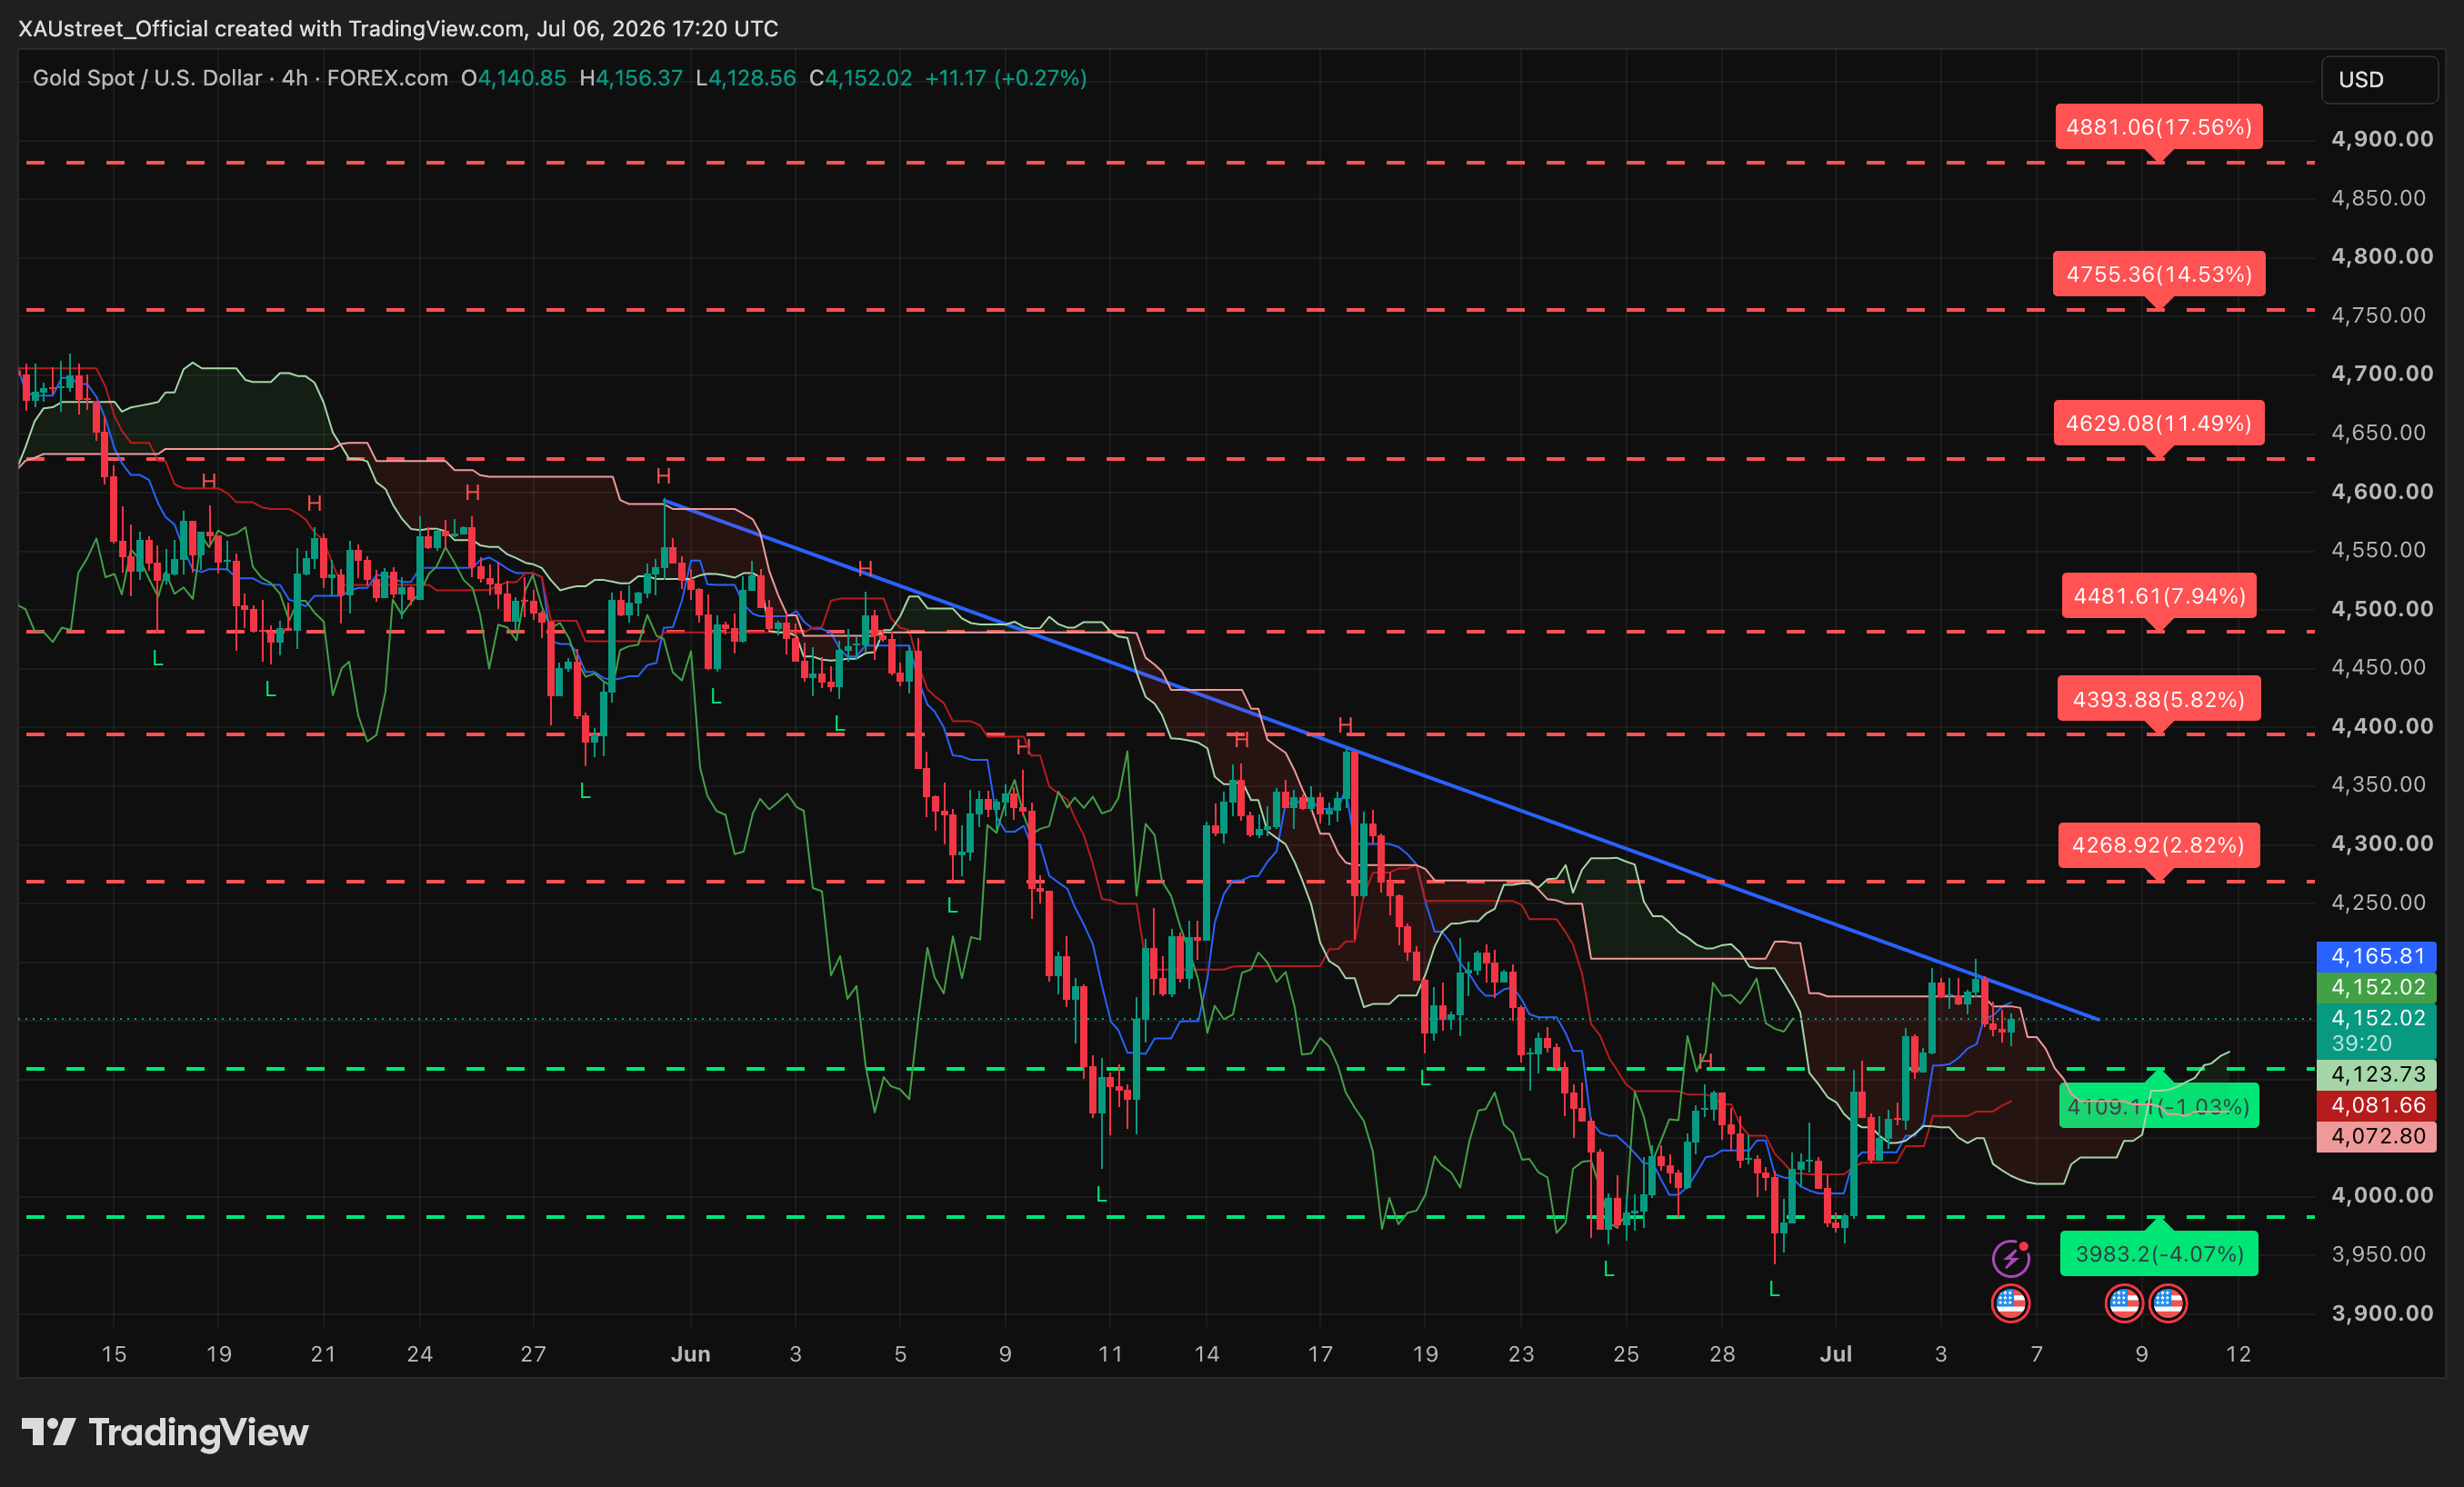Select the 4755.36(14.53%) level label
This screenshot has width=2464, height=1487.
tap(2159, 274)
